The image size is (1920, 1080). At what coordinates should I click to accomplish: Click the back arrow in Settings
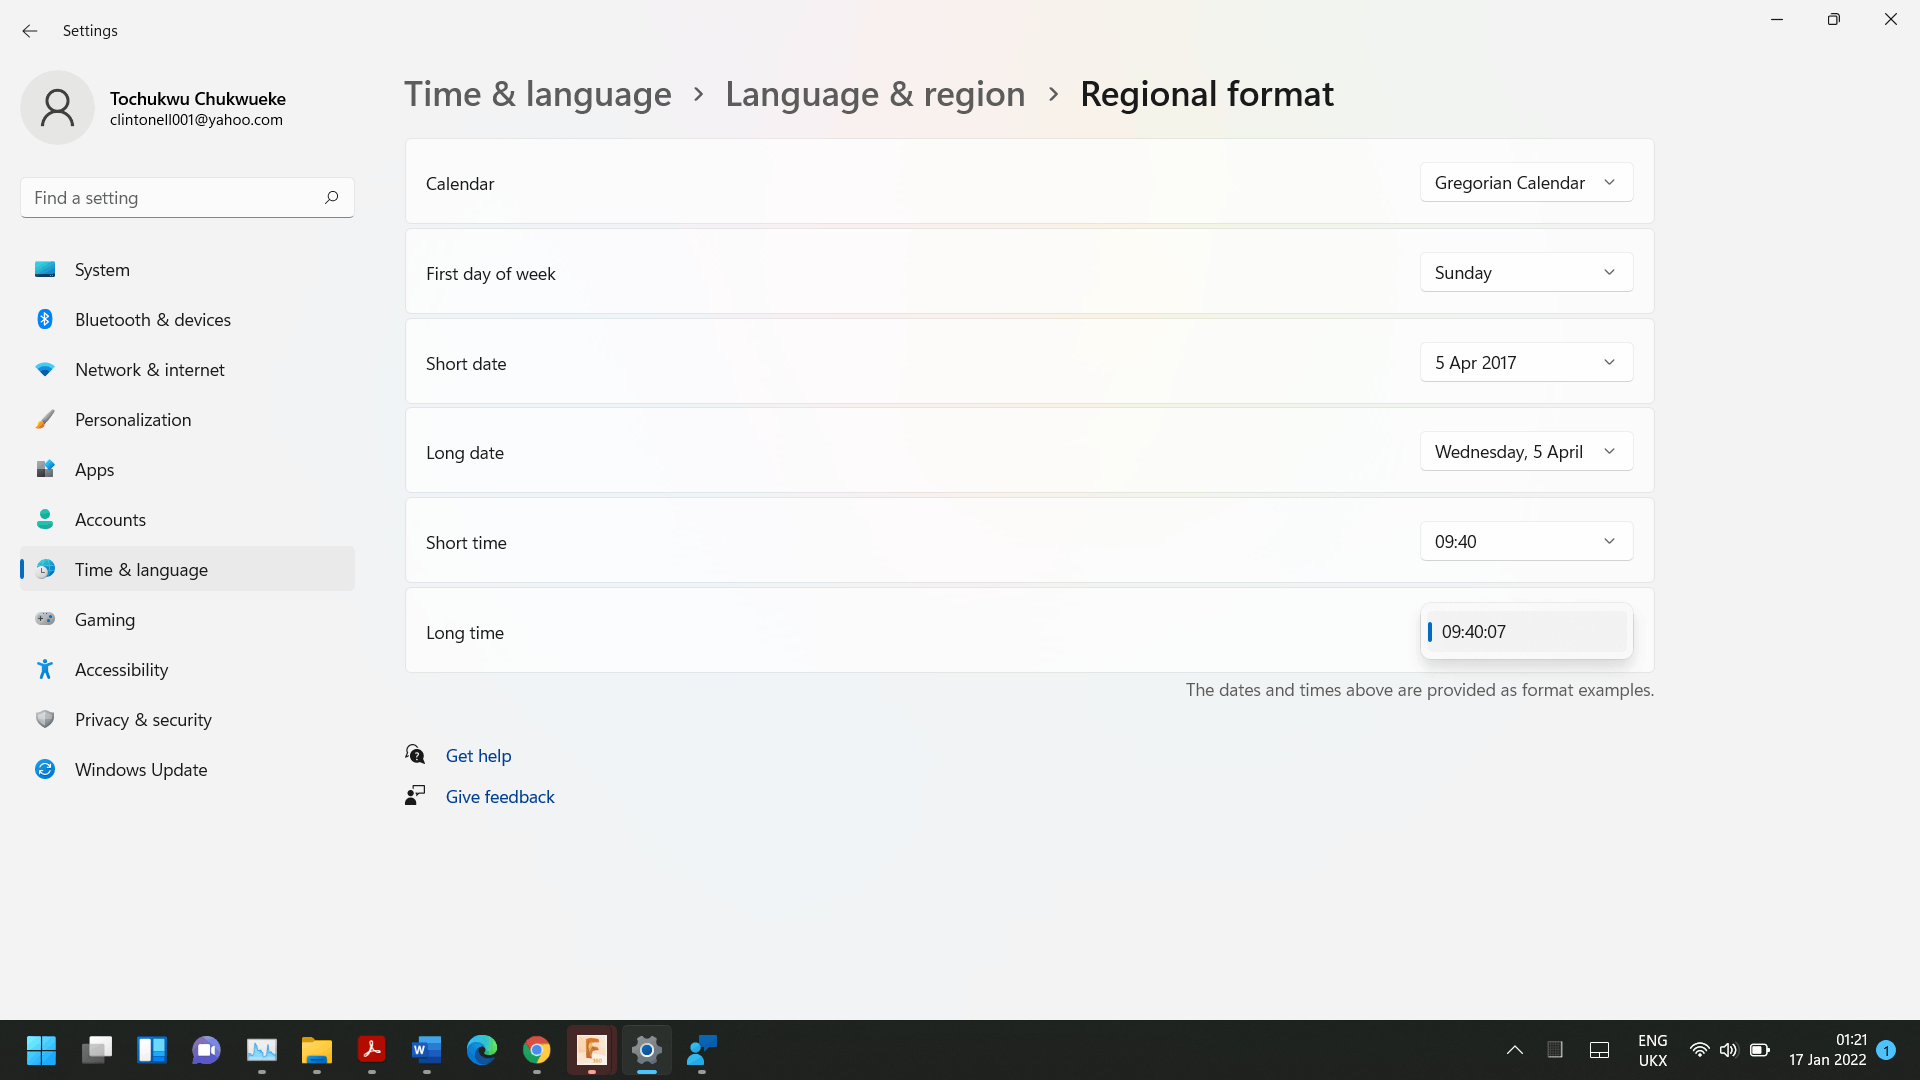pos(30,31)
